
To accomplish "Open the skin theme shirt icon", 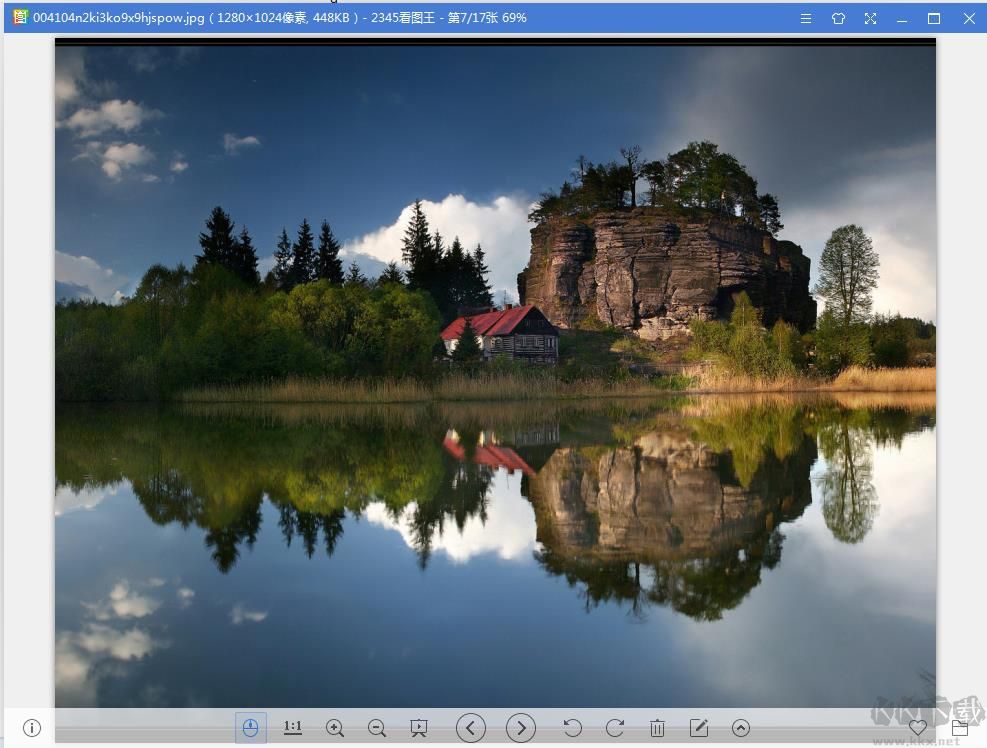I will (x=838, y=18).
